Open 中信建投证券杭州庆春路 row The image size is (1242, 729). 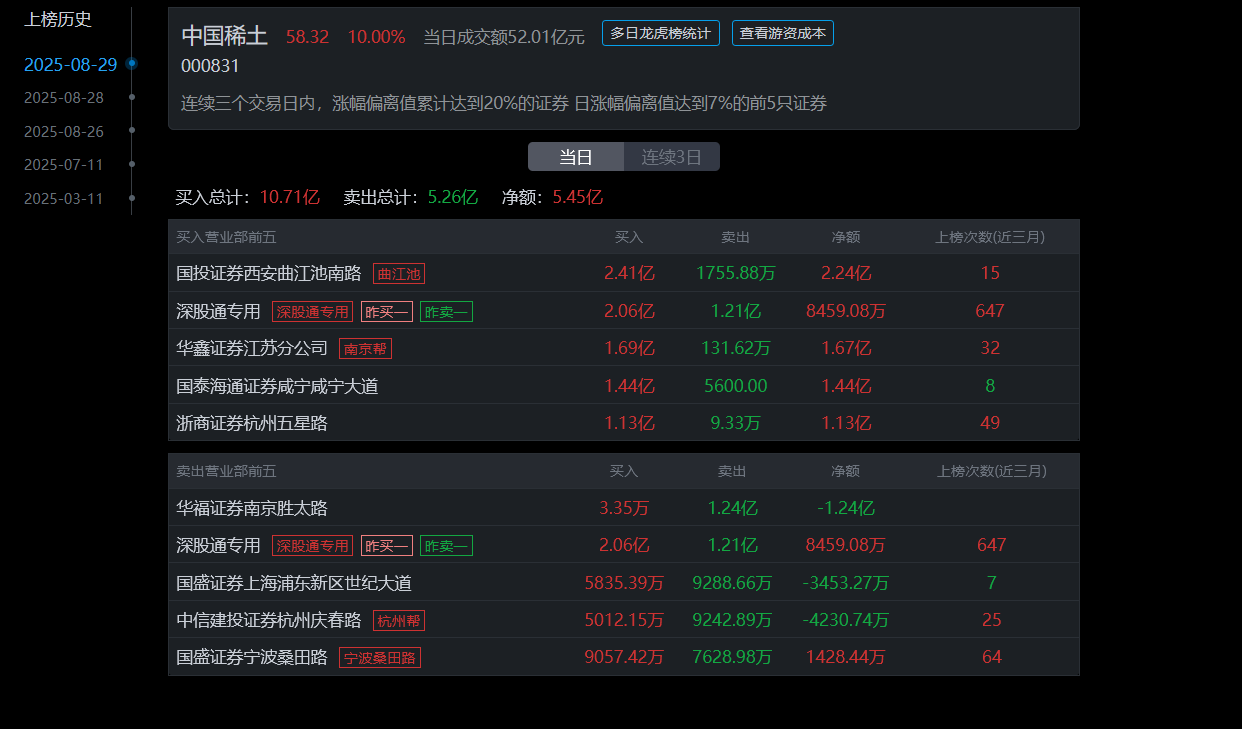[624, 620]
